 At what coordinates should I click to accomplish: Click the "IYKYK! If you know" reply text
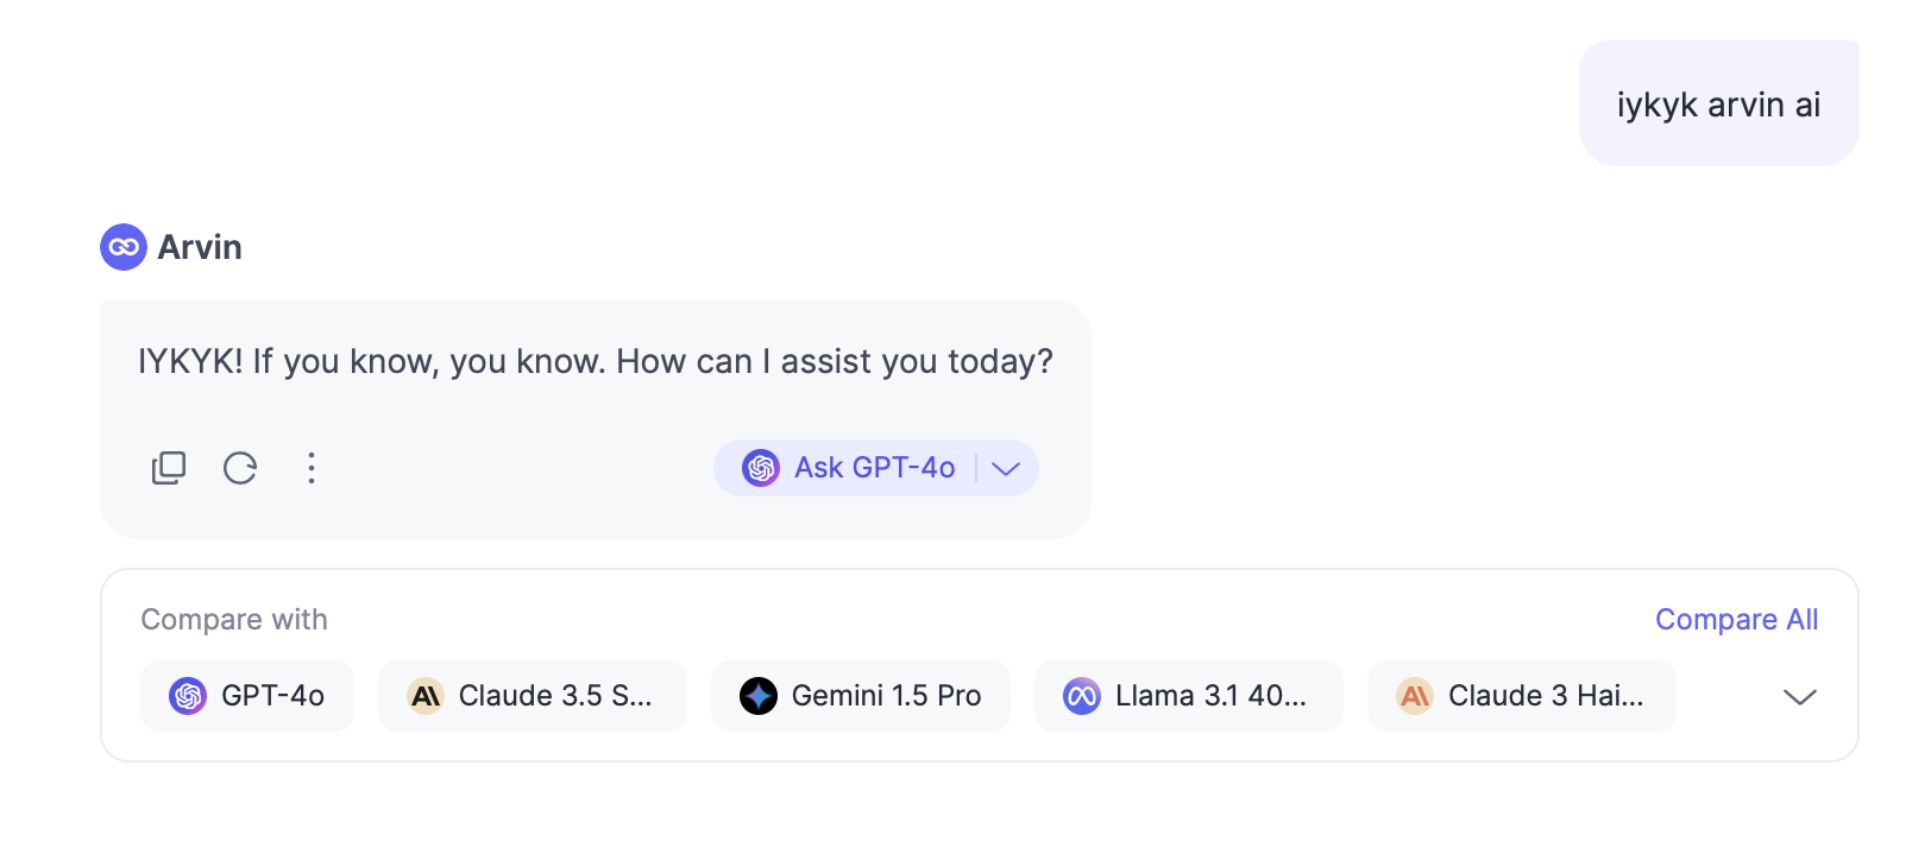595,361
